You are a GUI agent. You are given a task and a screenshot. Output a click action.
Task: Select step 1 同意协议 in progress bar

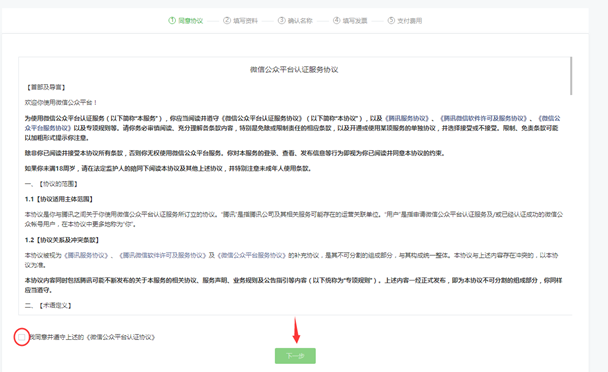pyautogui.click(x=186, y=21)
